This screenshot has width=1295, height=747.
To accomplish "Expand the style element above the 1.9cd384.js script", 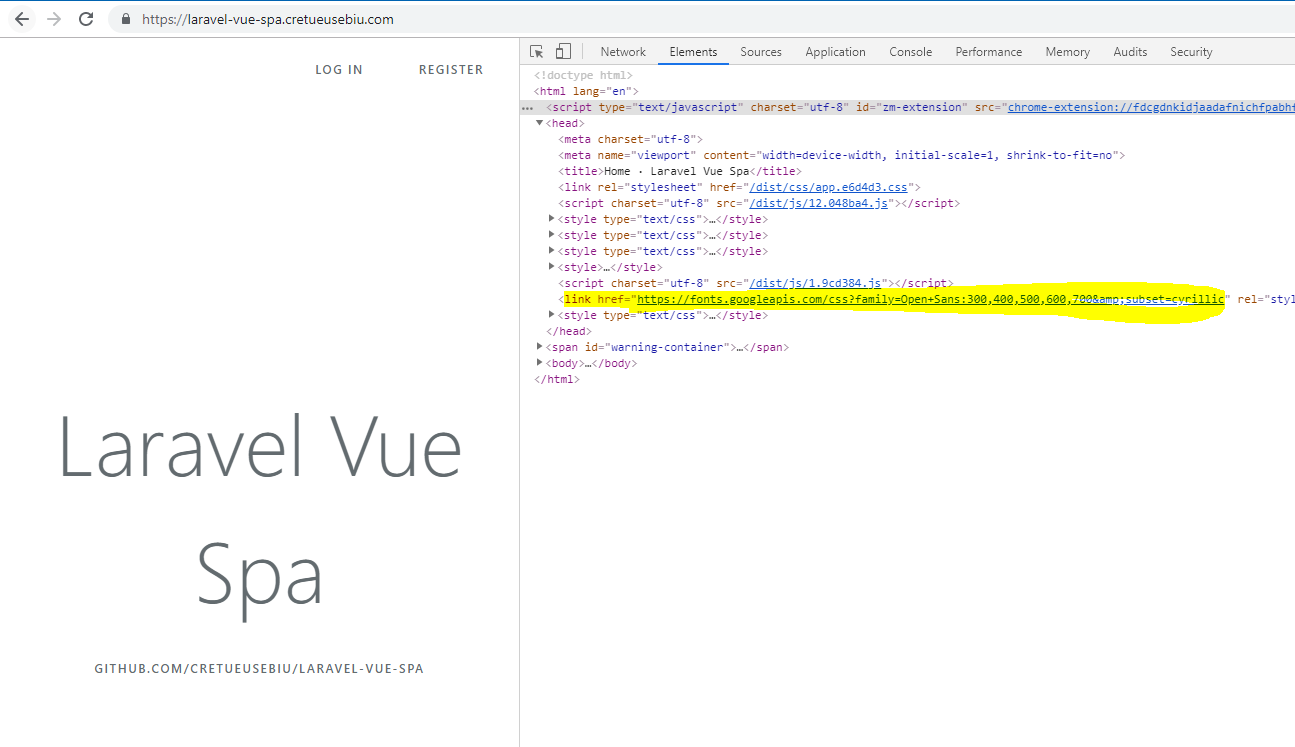I will (551, 266).
